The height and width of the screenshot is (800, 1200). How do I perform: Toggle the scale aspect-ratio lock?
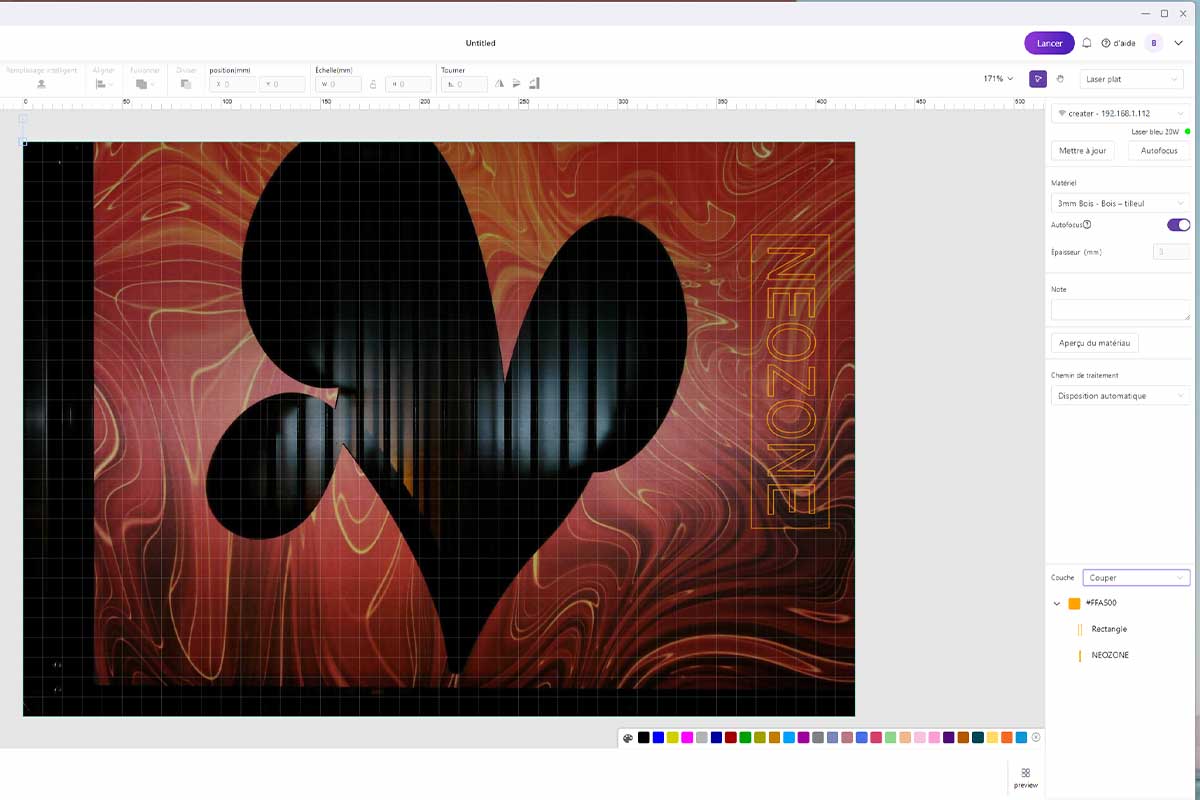[x=372, y=85]
